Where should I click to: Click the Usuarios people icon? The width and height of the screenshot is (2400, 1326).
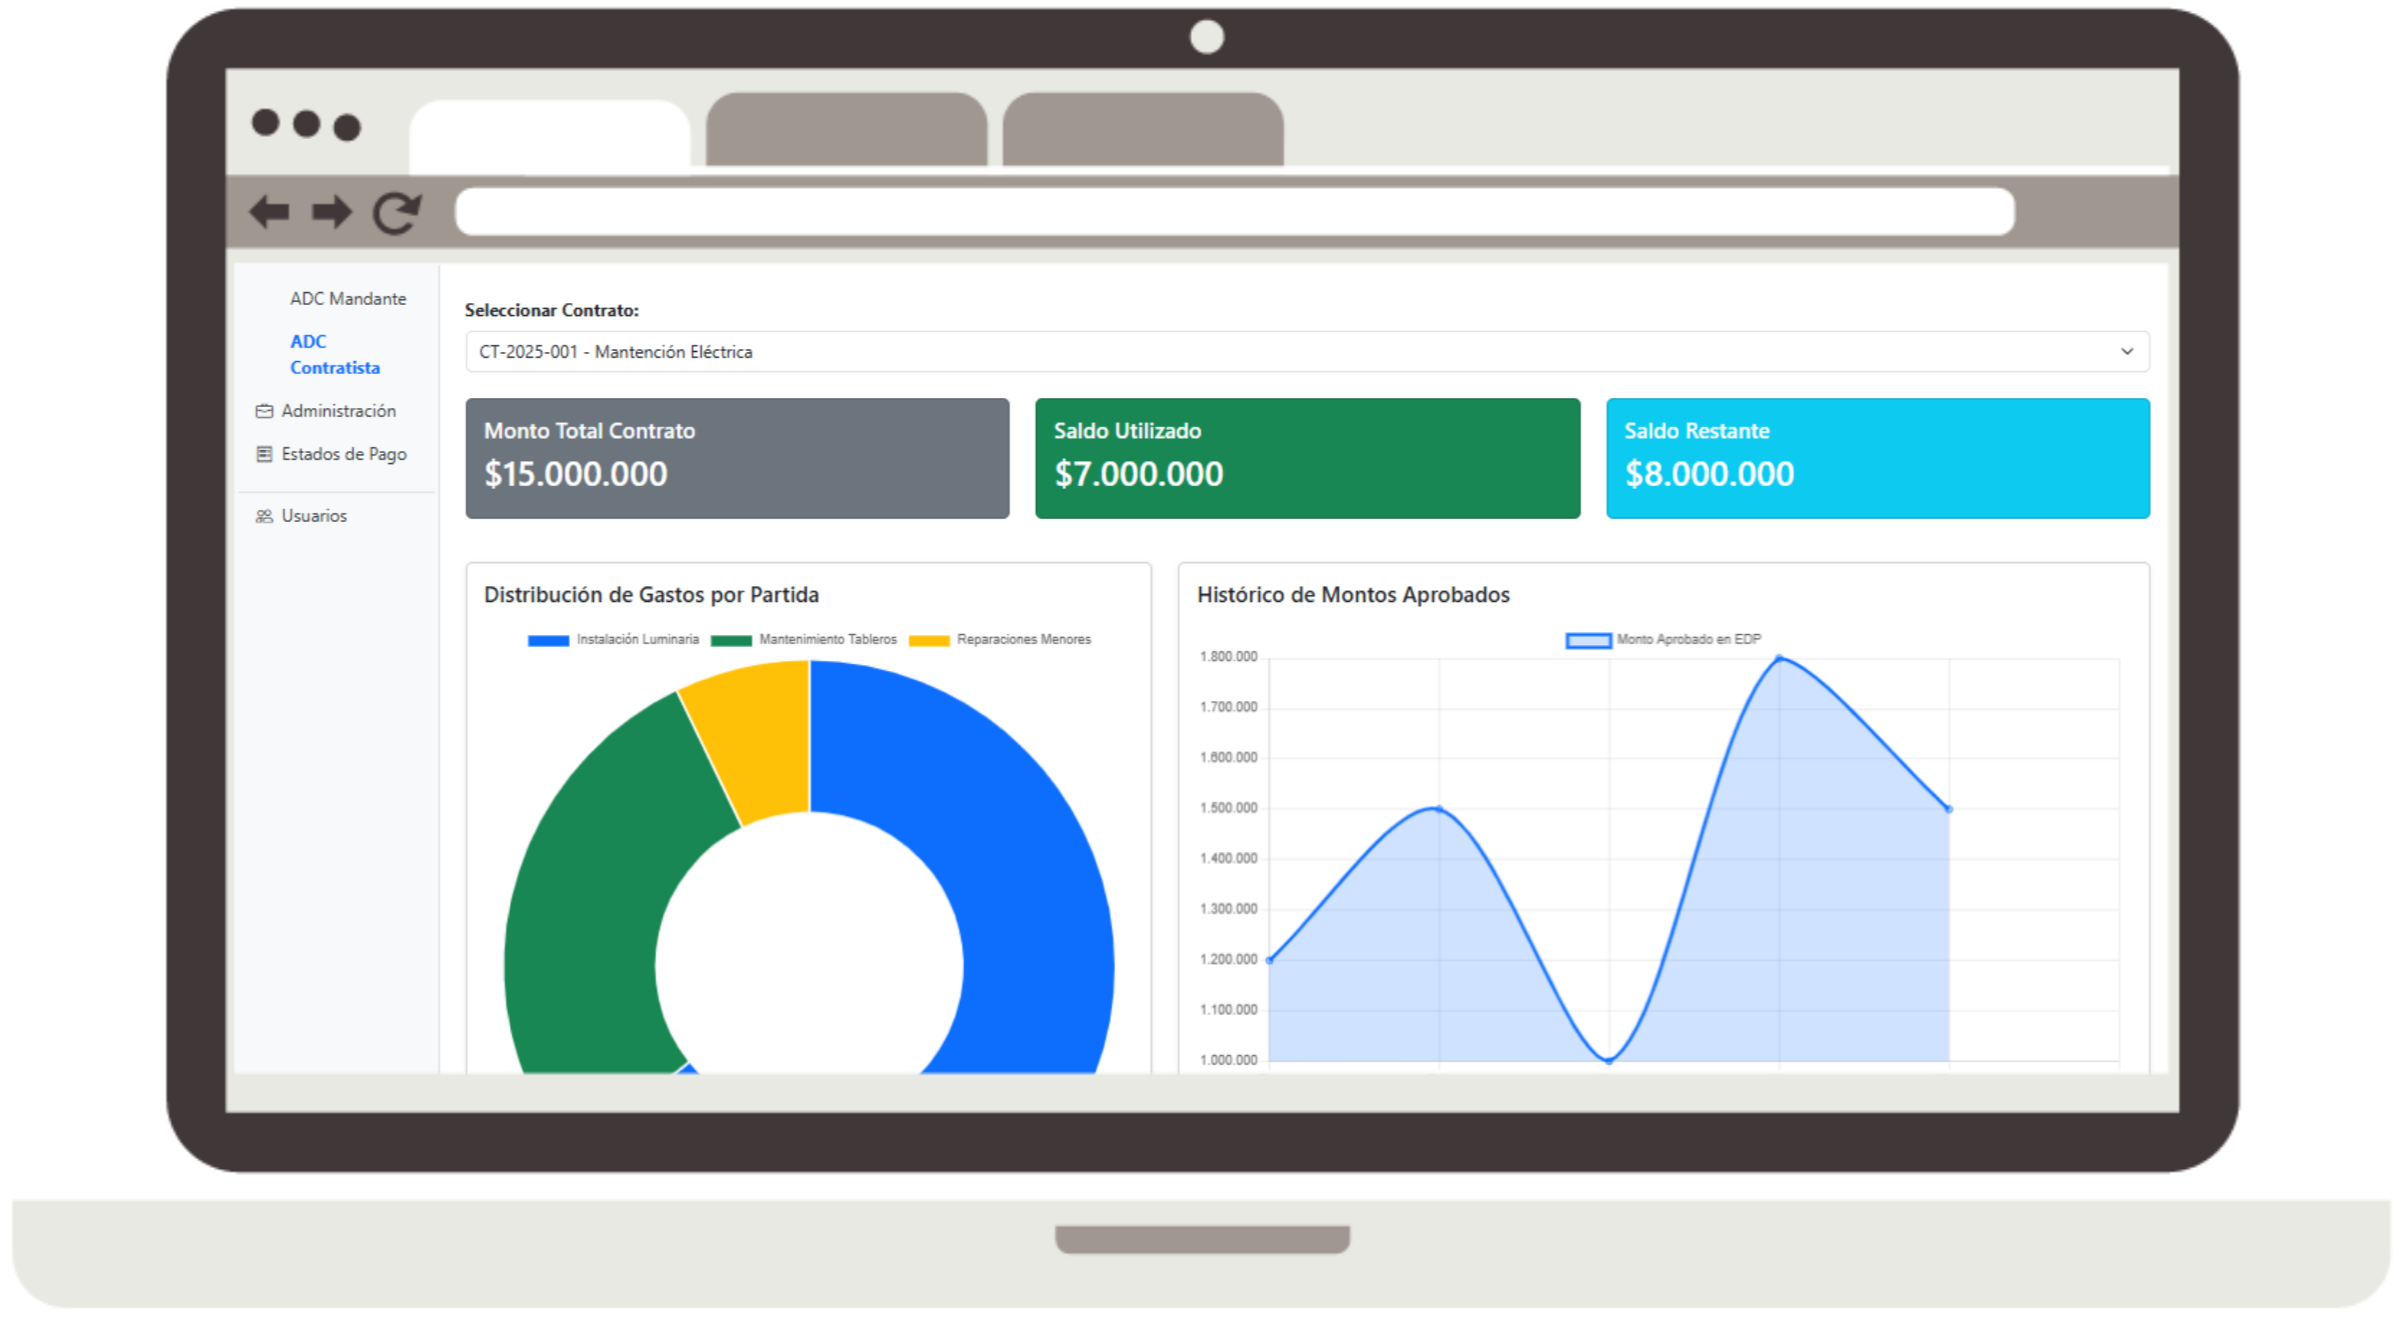[264, 516]
